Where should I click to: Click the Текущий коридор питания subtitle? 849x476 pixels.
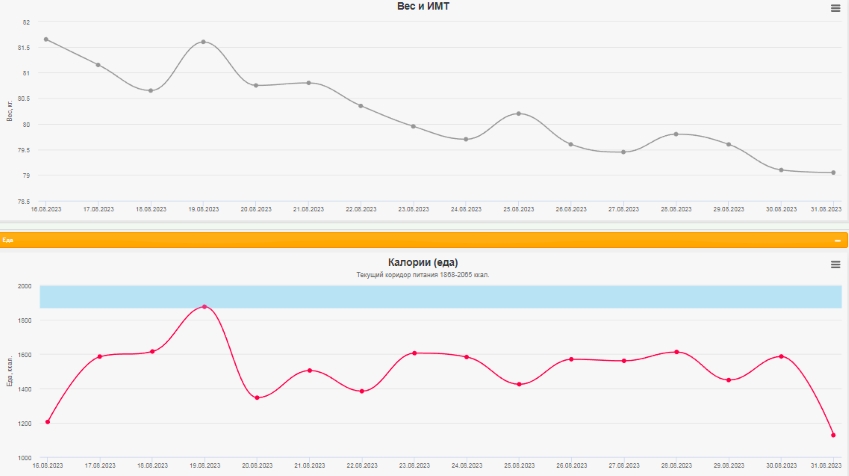pos(423,275)
